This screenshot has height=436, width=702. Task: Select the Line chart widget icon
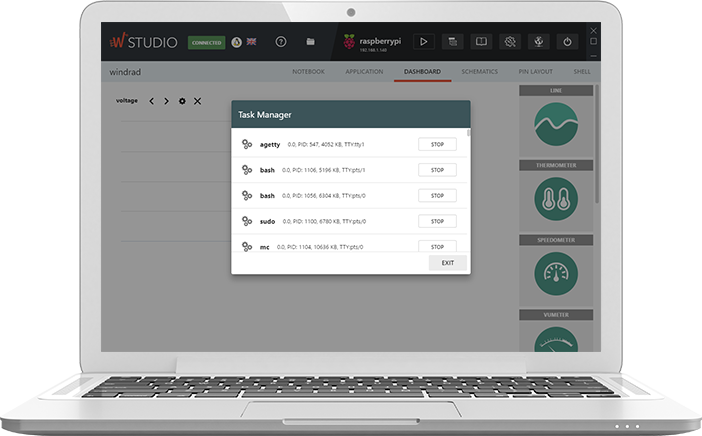(556, 126)
